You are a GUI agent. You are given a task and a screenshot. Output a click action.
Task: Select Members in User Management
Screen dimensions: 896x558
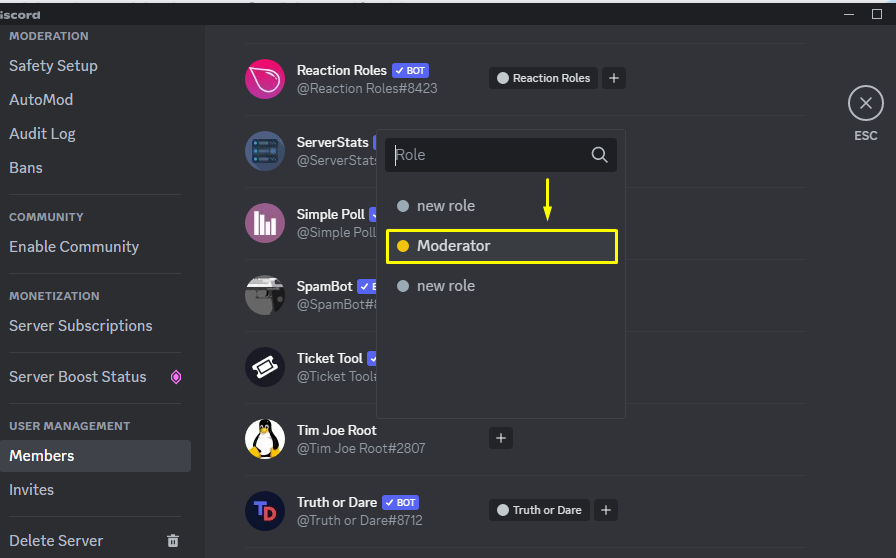tap(95, 456)
